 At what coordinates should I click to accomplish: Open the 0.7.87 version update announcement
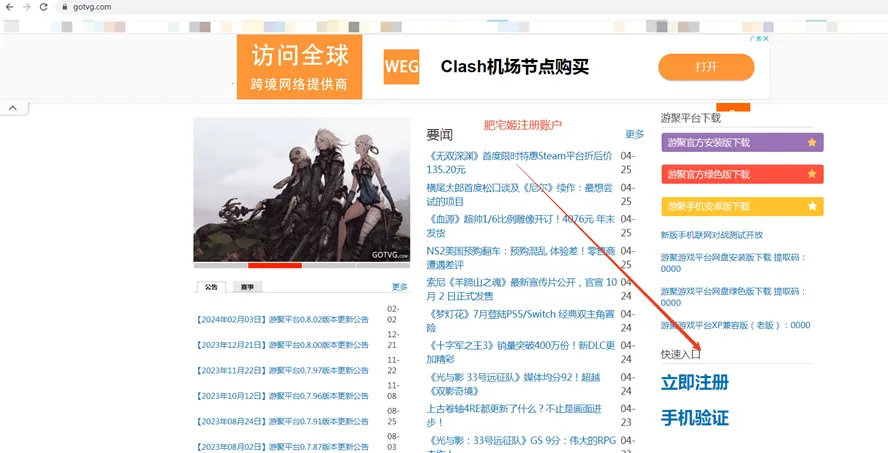(283, 447)
